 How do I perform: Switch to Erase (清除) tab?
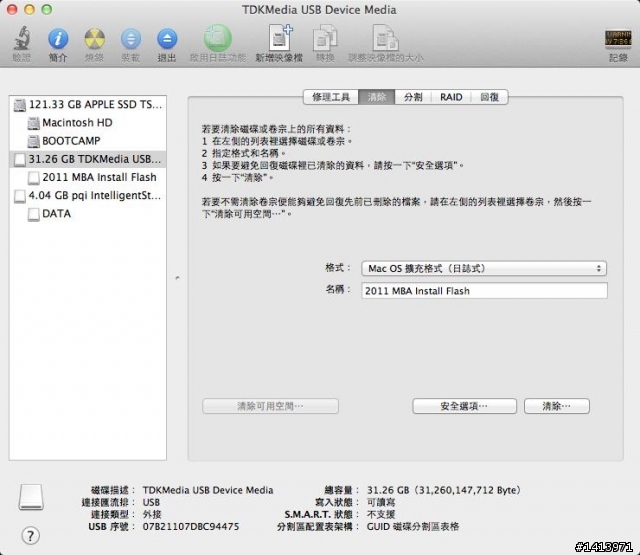[376, 97]
